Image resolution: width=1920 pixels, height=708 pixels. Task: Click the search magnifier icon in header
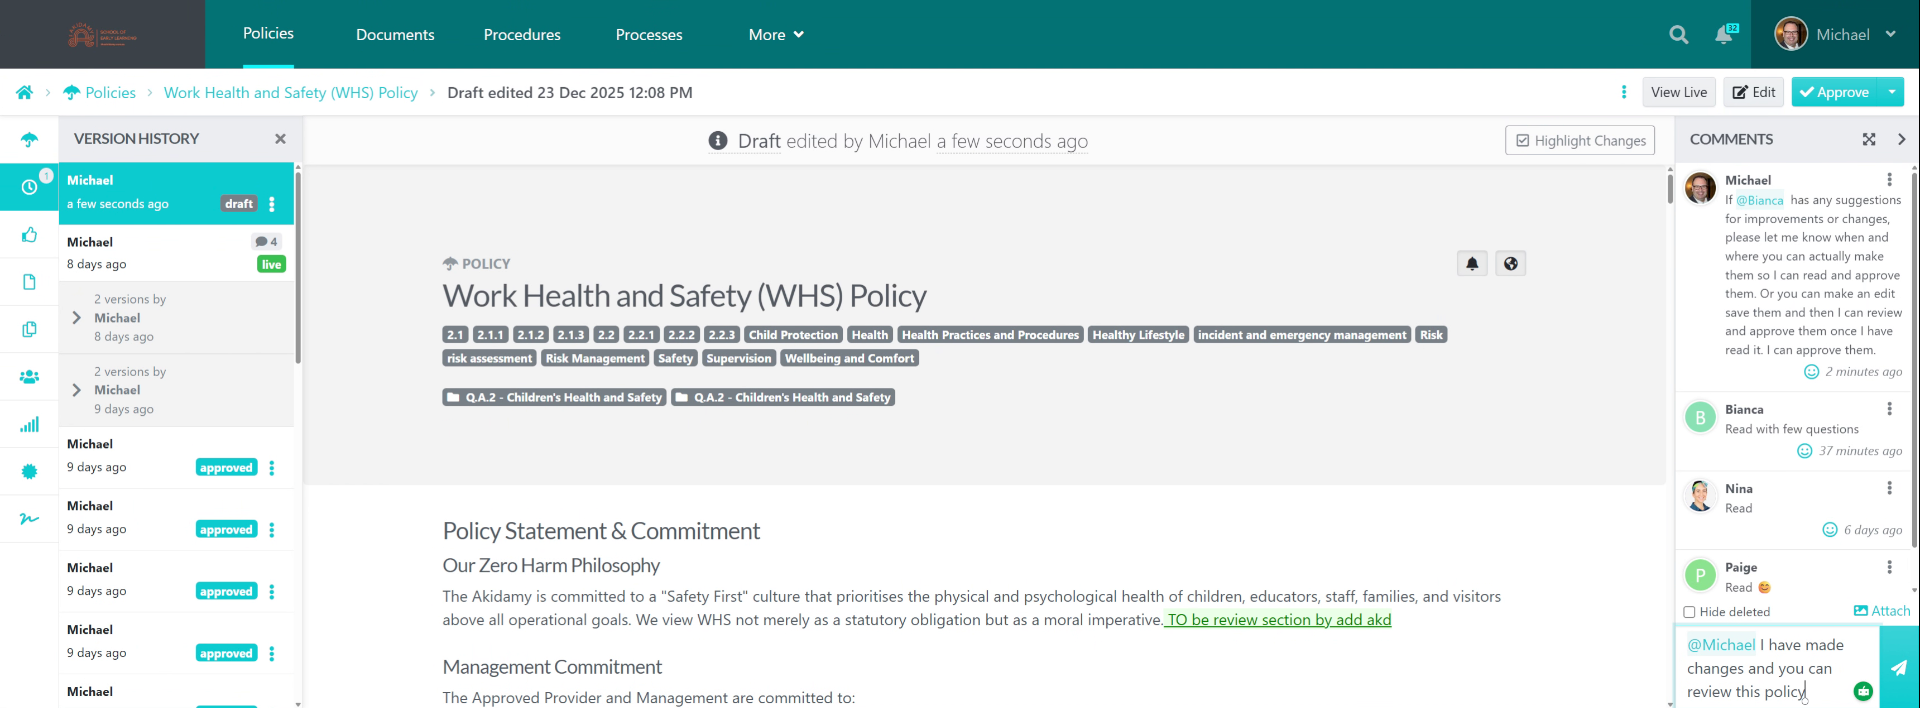coord(1678,35)
